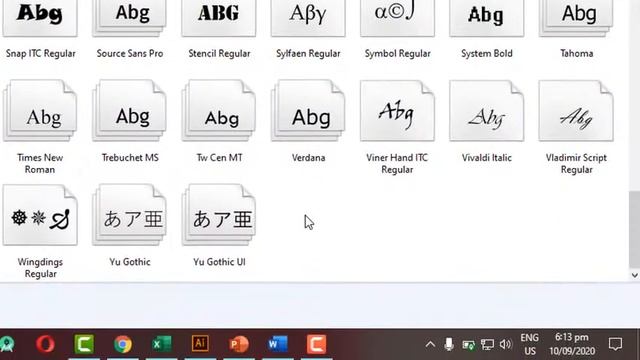Open the network status tray icon
The height and width of the screenshot is (360, 640).
487,345
